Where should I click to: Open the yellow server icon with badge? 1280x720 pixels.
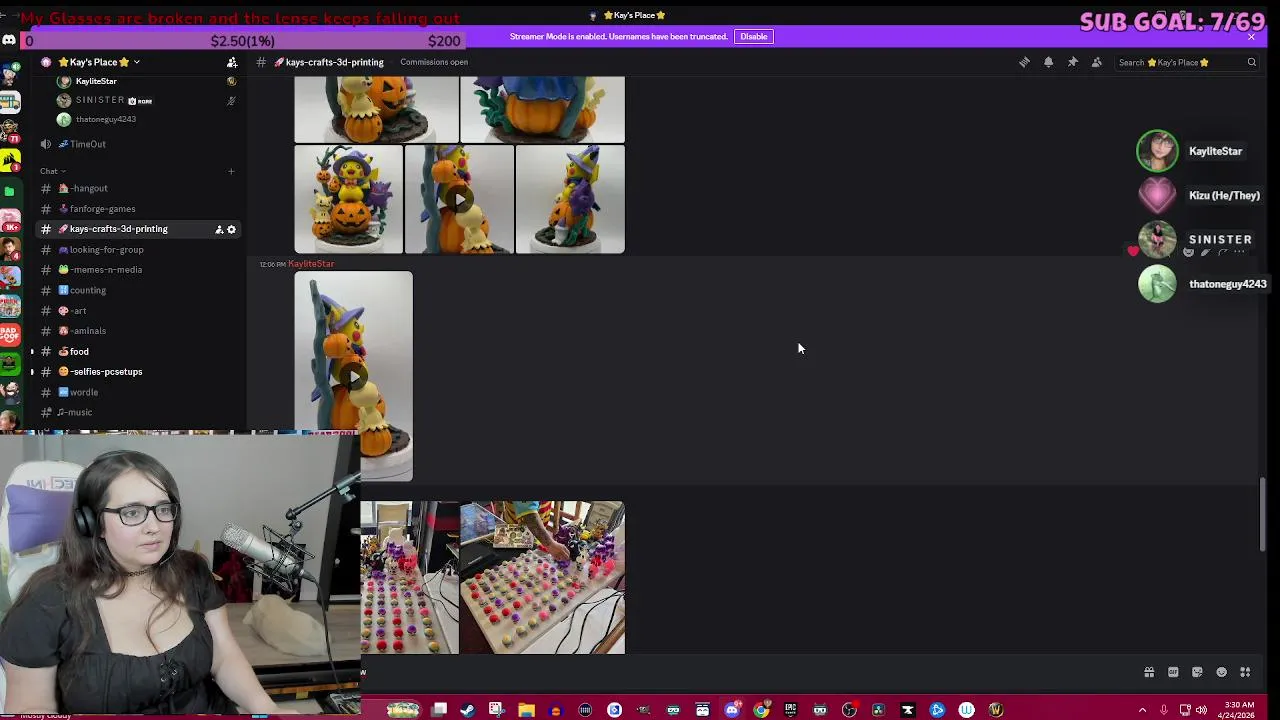(x=10, y=159)
